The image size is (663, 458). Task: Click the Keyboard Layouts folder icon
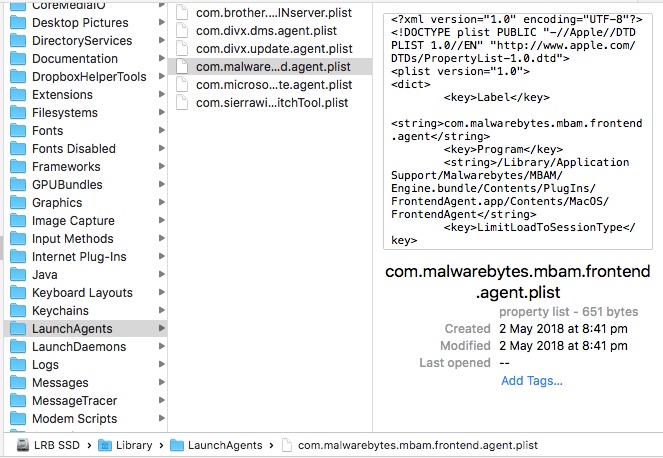tap(18, 293)
